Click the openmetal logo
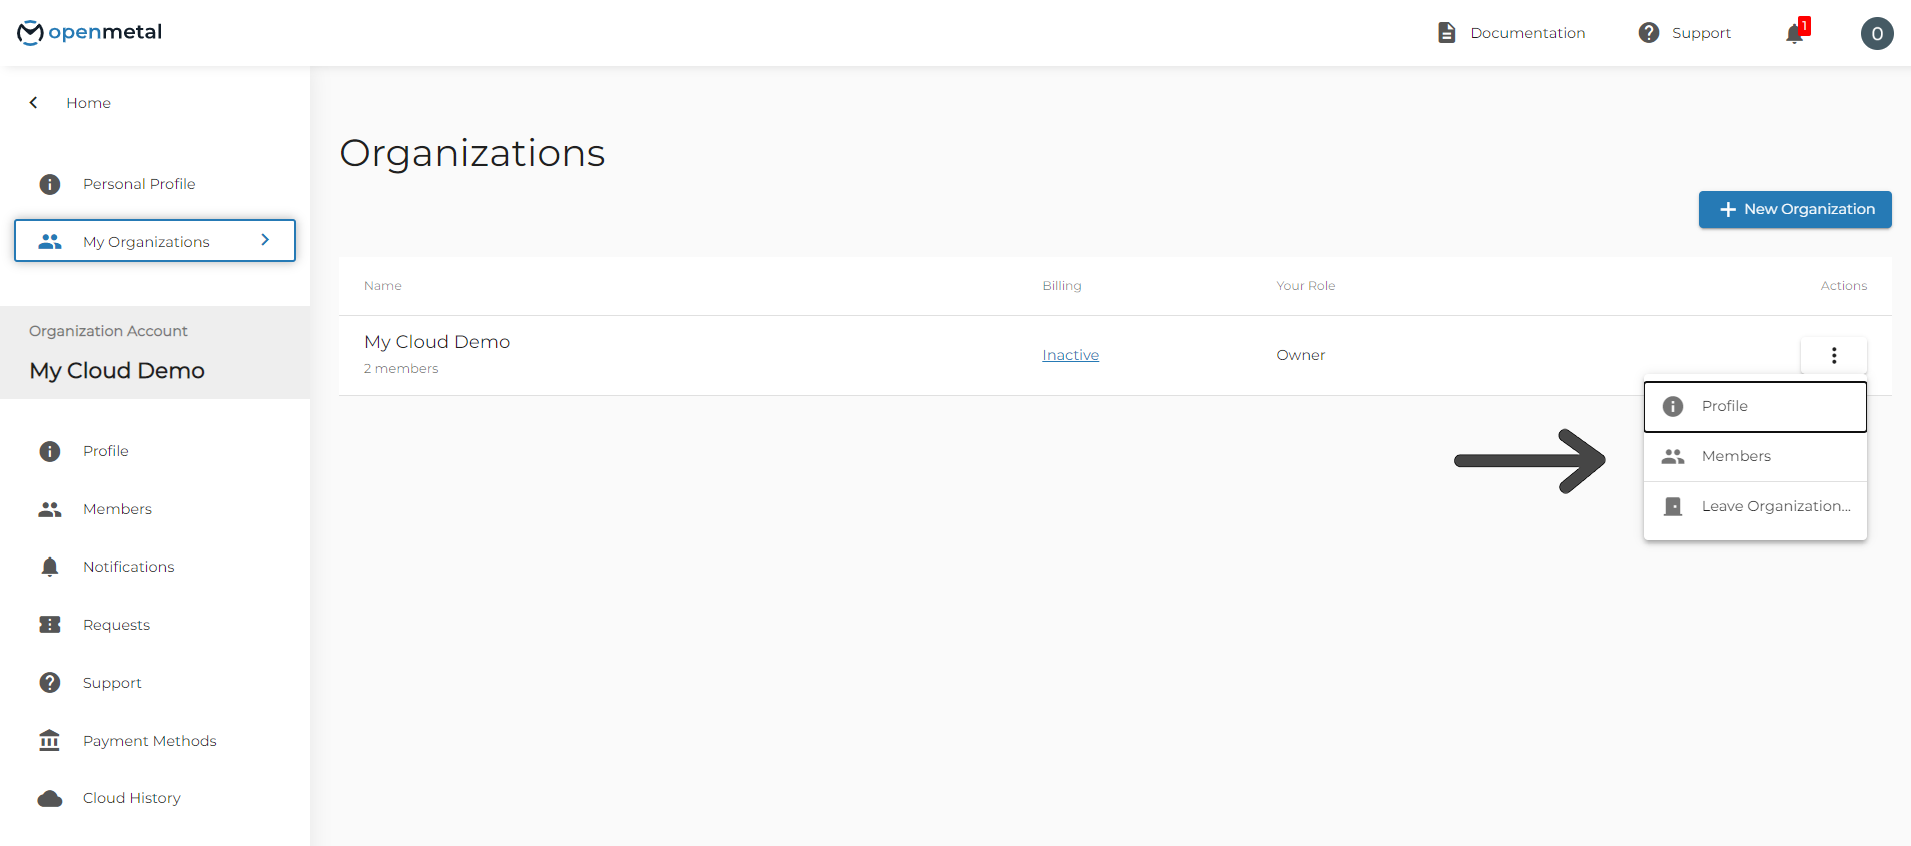1911x846 pixels. click(90, 32)
